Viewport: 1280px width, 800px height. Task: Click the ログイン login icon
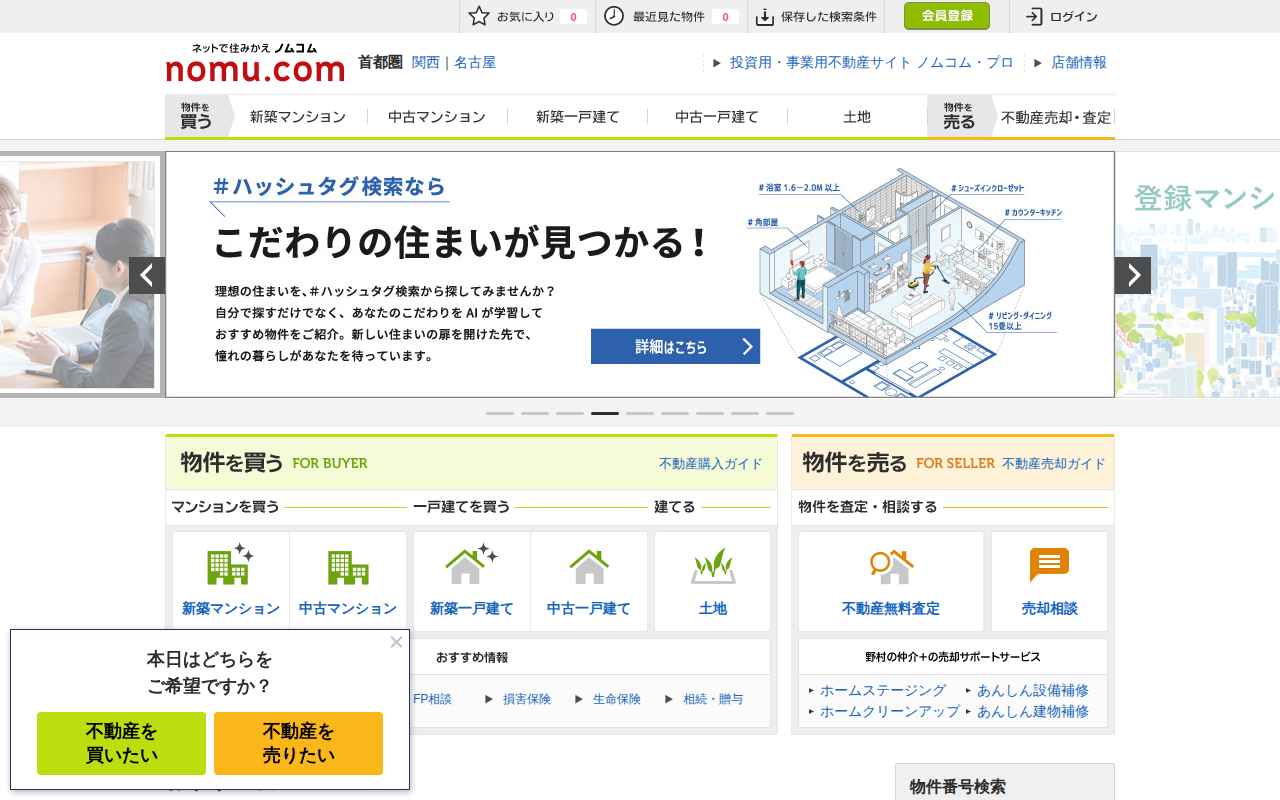click(x=1033, y=16)
